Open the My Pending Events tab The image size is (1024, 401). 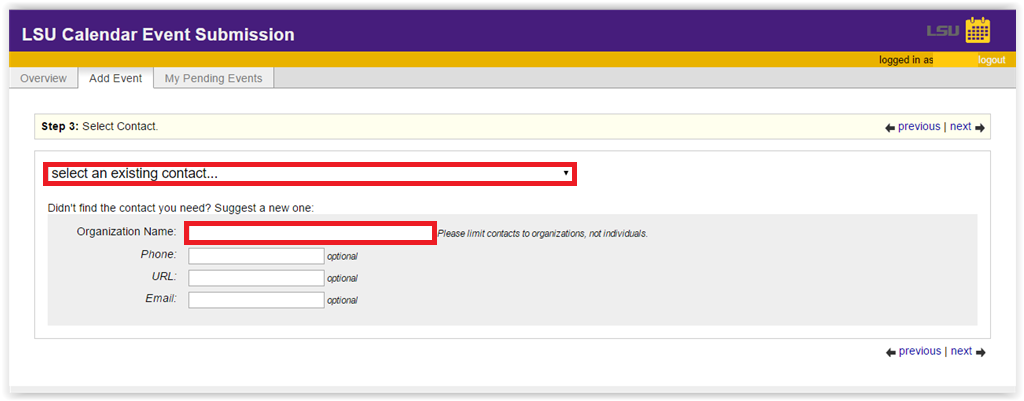pyautogui.click(x=214, y=78)
